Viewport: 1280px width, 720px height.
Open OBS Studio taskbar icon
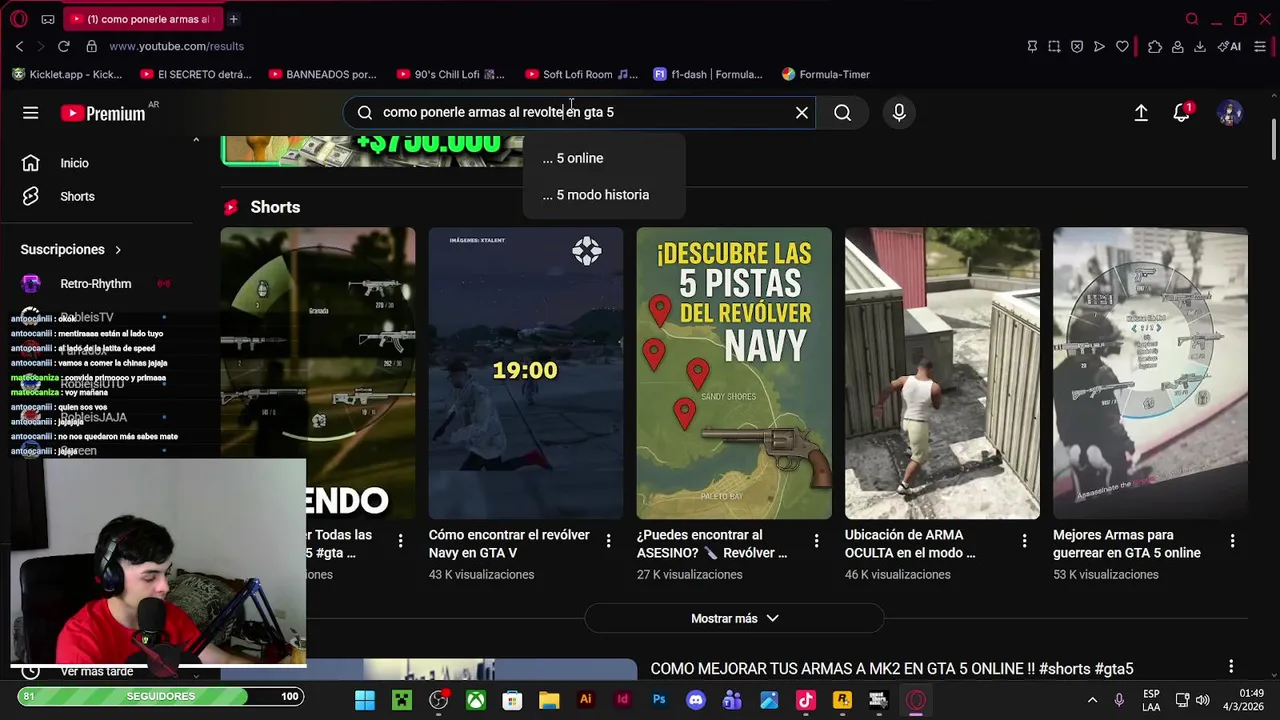click(439, 700)
